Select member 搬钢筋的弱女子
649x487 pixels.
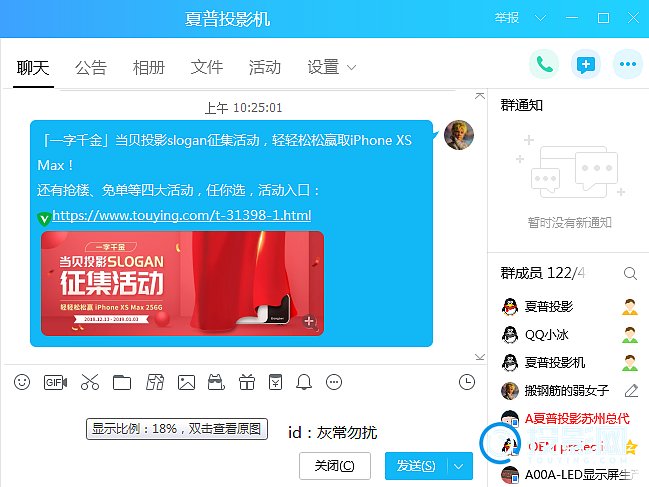pyautogui.click(x=569, y=390)
